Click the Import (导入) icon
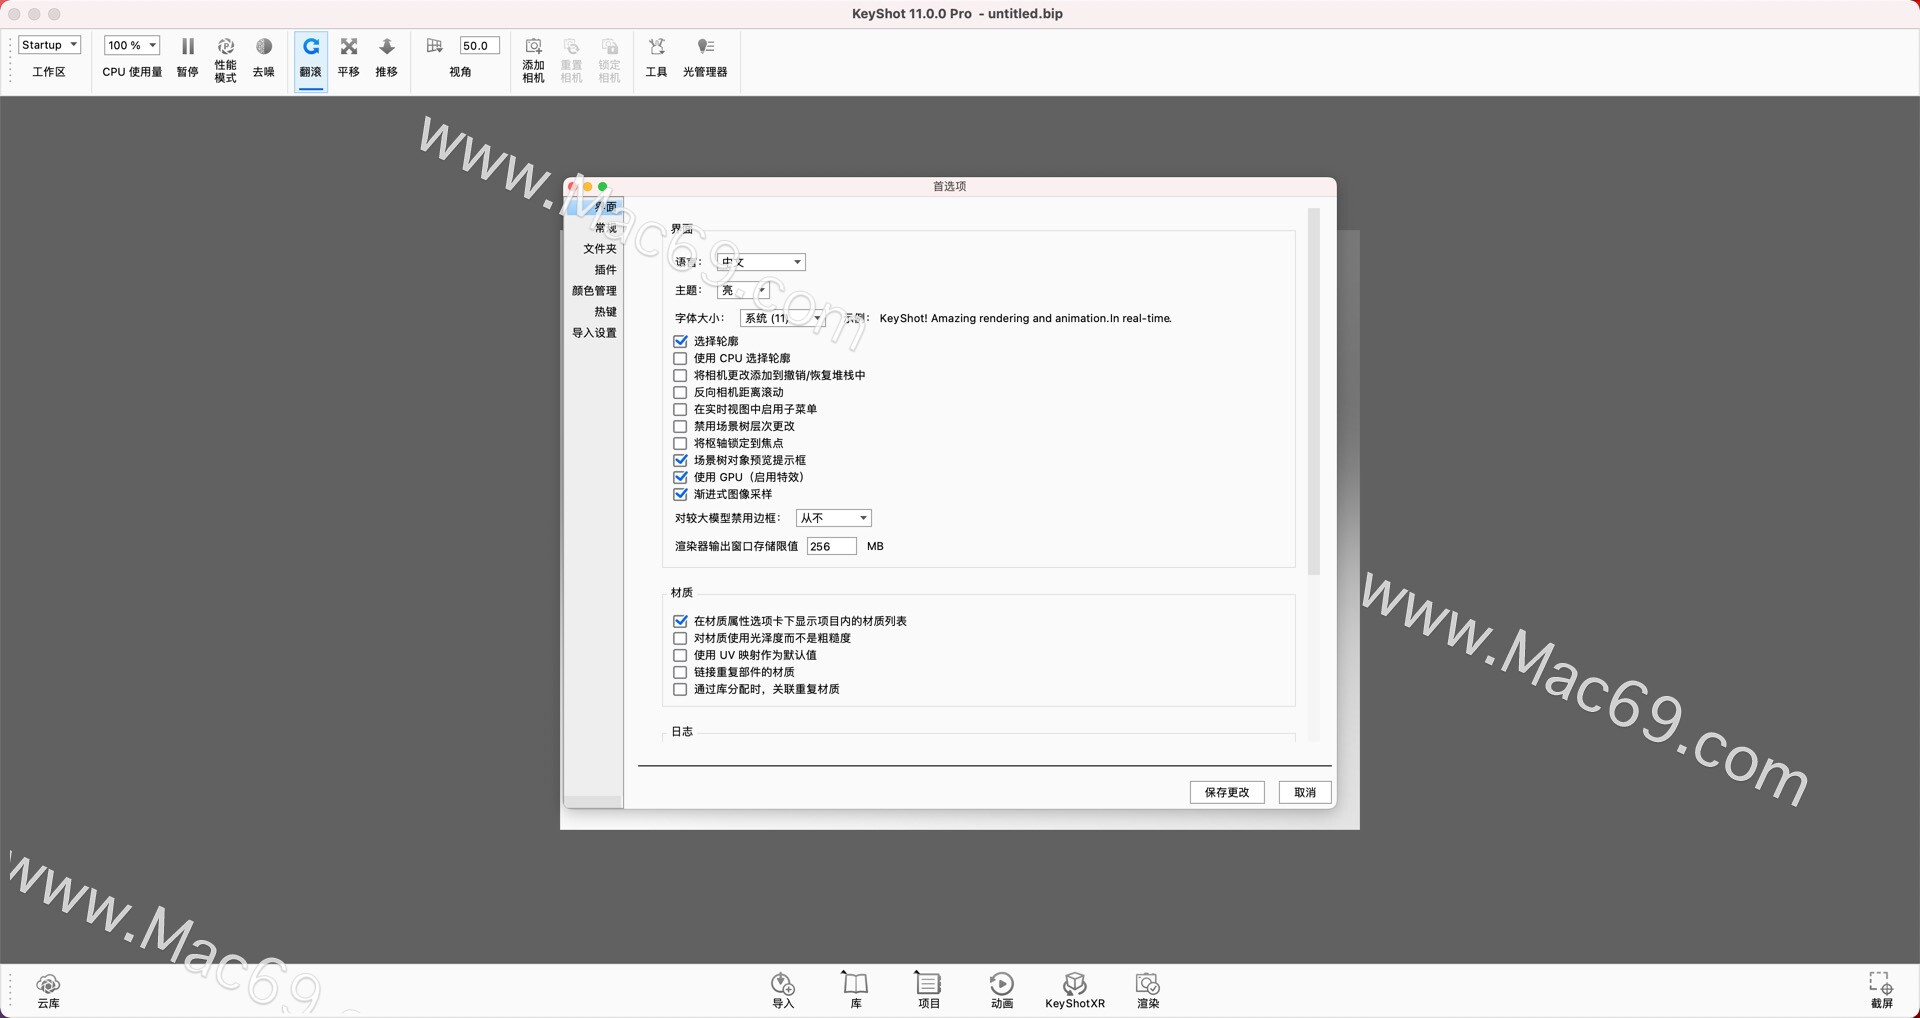Viewport: 1920px width, 1018px height. pos(783,984)
